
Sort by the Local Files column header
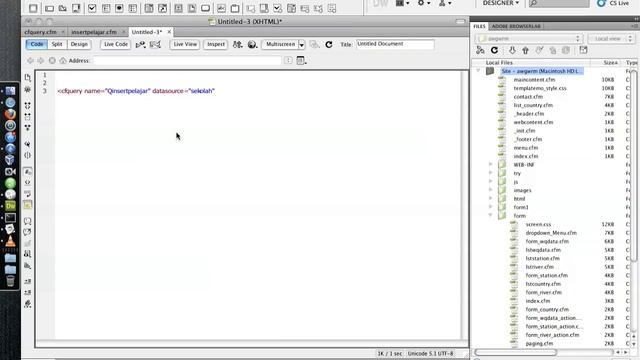(499, 62)
